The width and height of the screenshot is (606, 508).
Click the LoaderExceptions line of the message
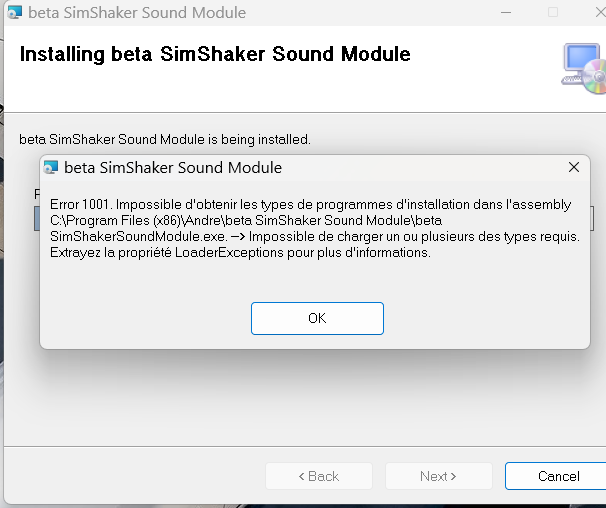tap(240, 252)
